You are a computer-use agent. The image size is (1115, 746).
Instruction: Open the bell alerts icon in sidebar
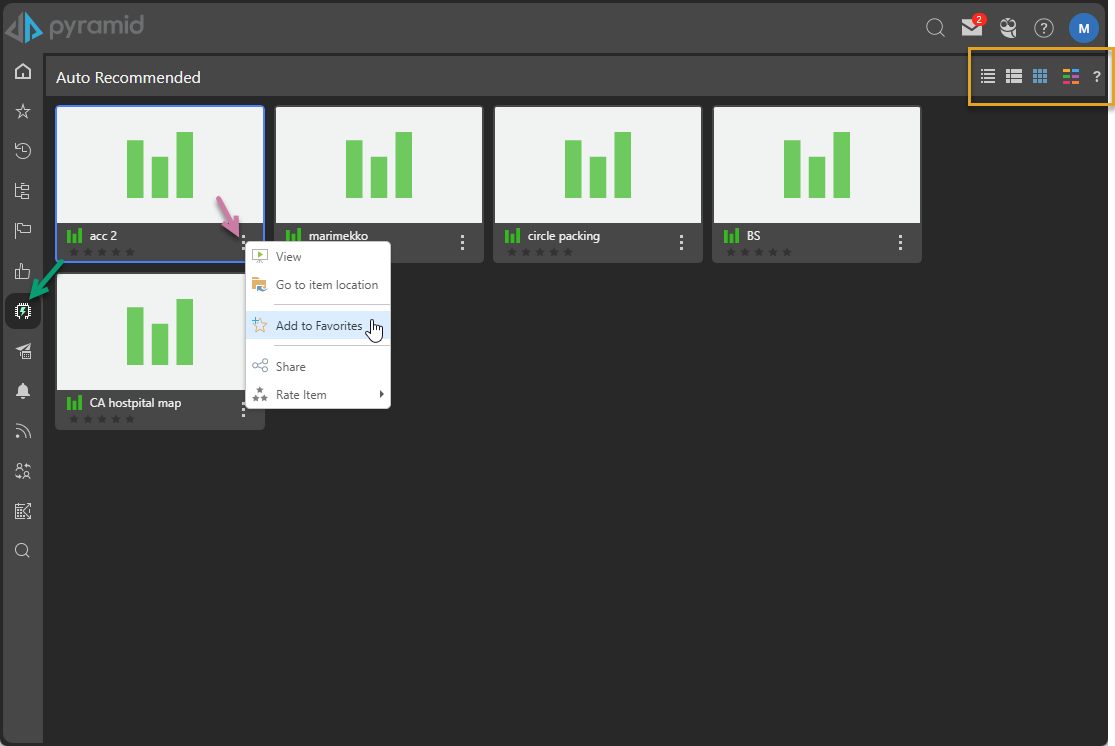point(22,391)
